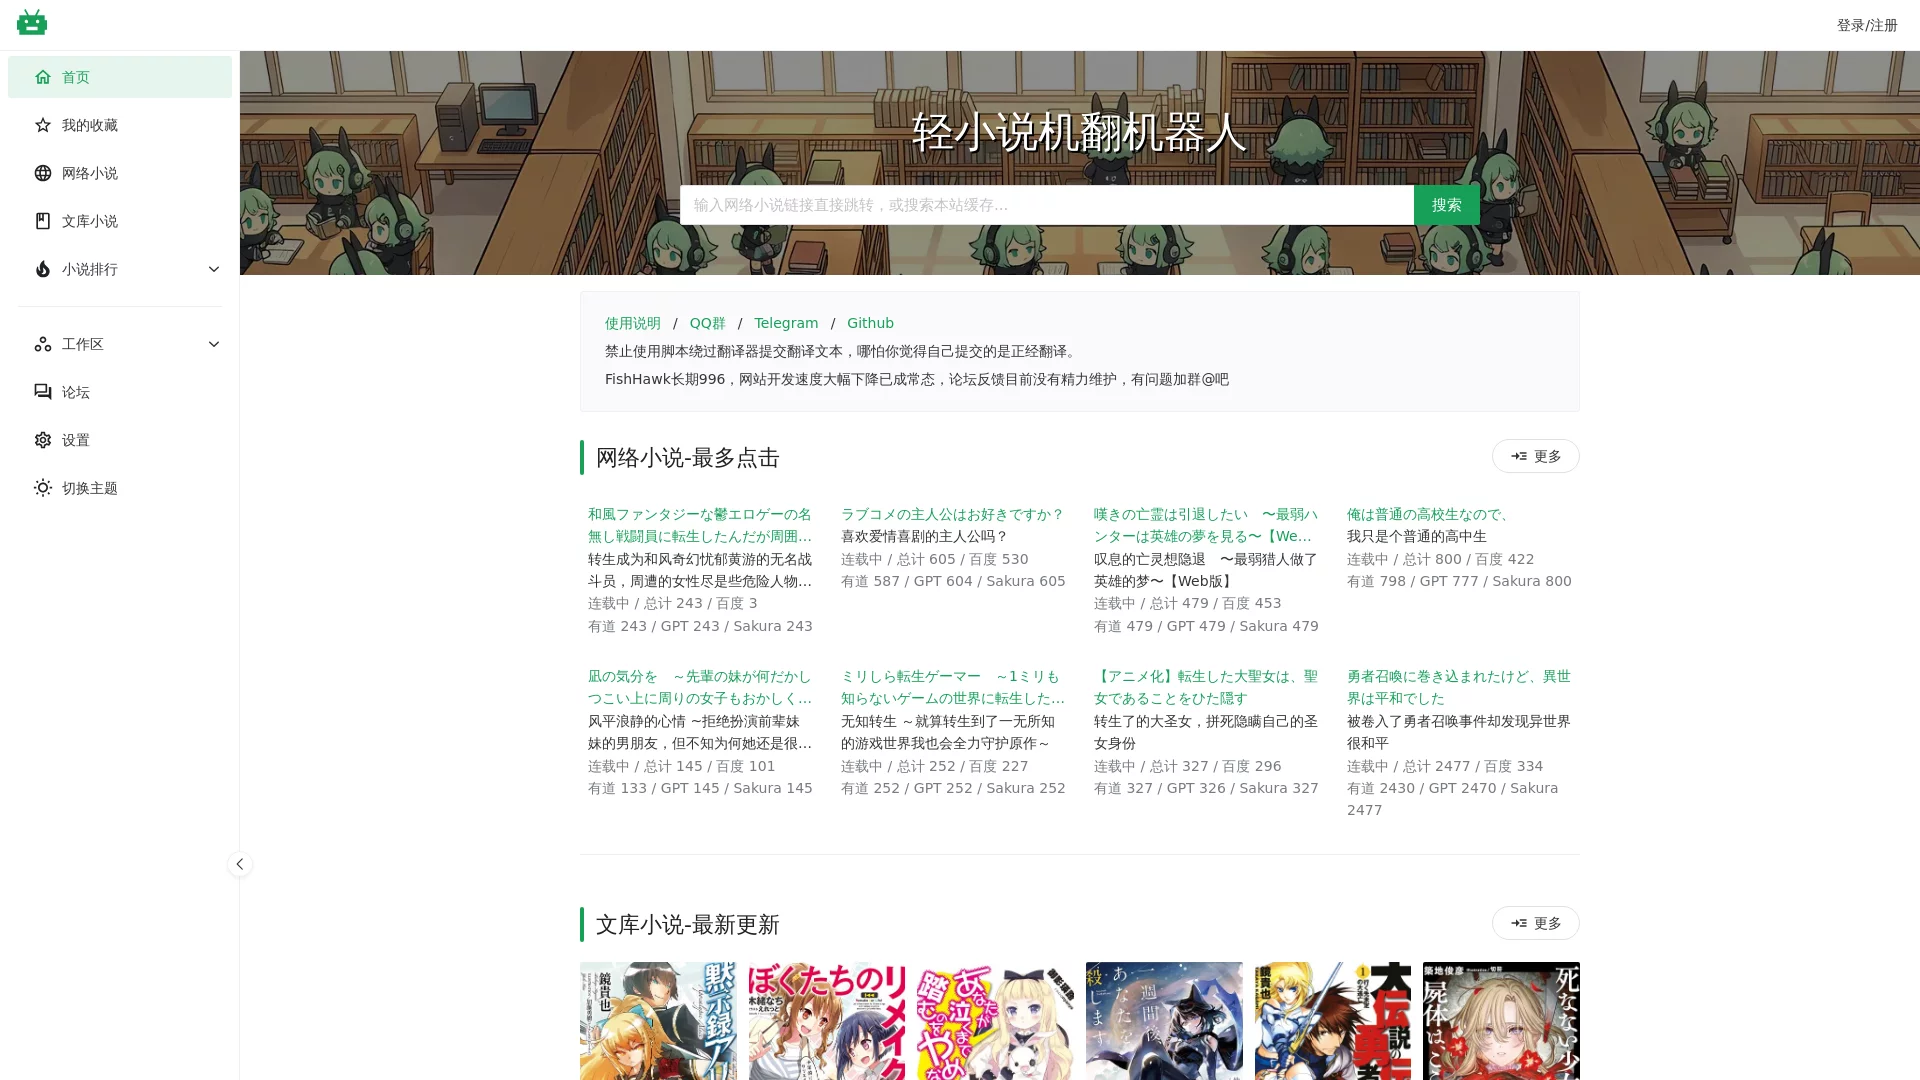This screenshot has width=1920, height=1080.
Task: Click the flame icon for 小说排行
Action: 42,269
